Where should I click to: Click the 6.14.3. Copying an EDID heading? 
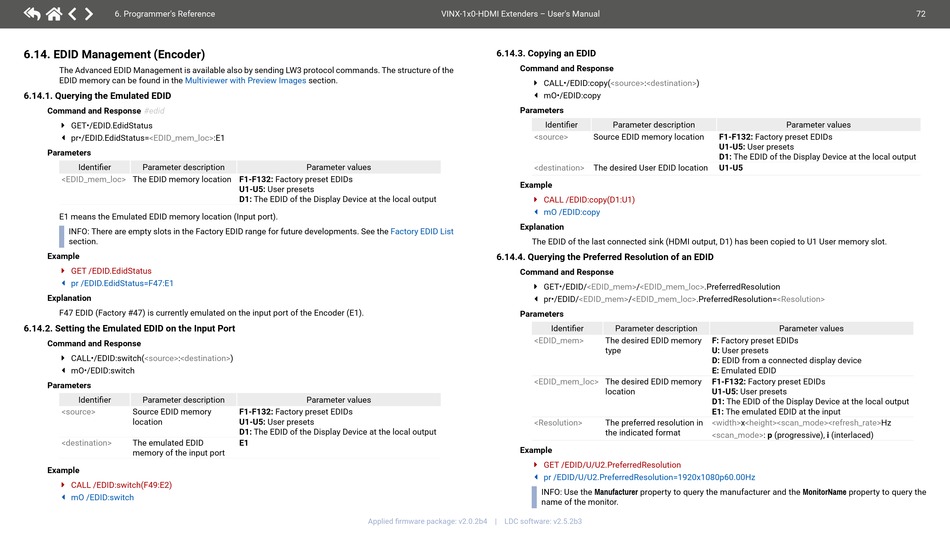546,53
